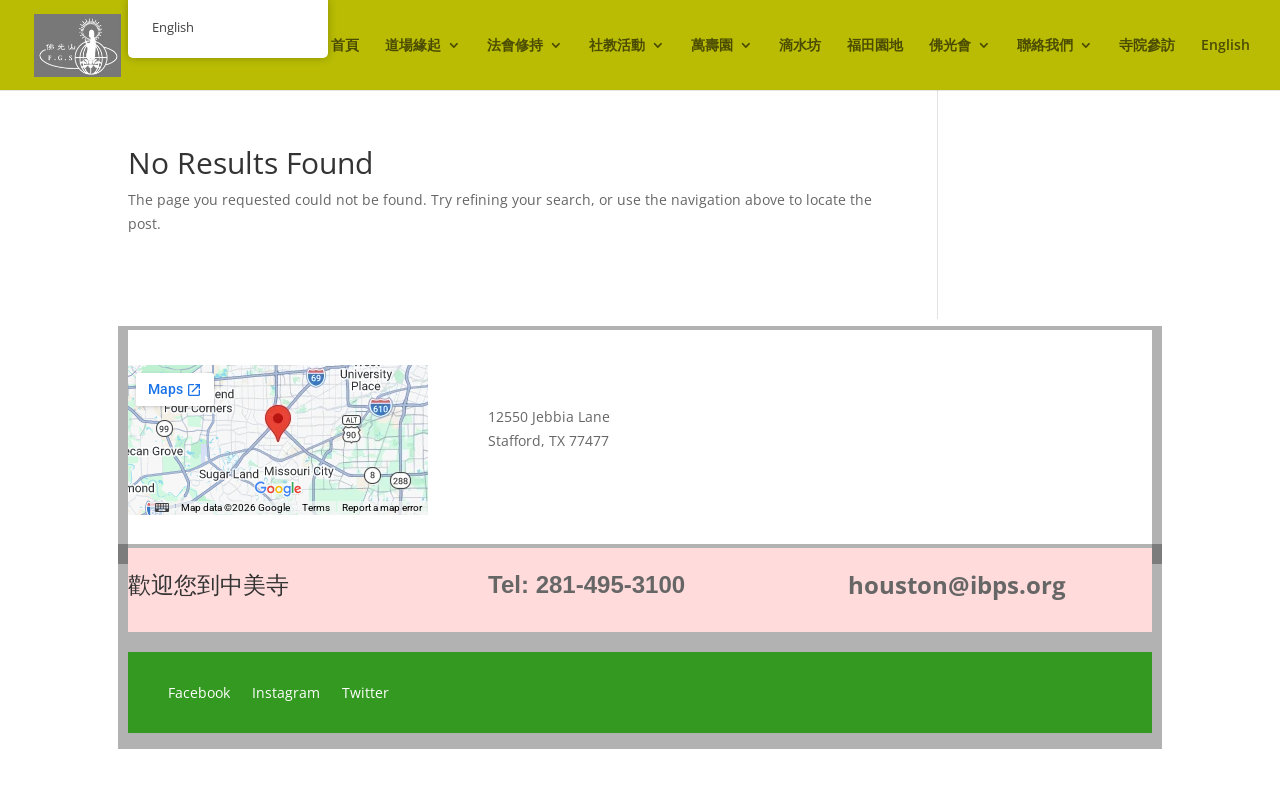Click the map Terms link

coord(316,508)
